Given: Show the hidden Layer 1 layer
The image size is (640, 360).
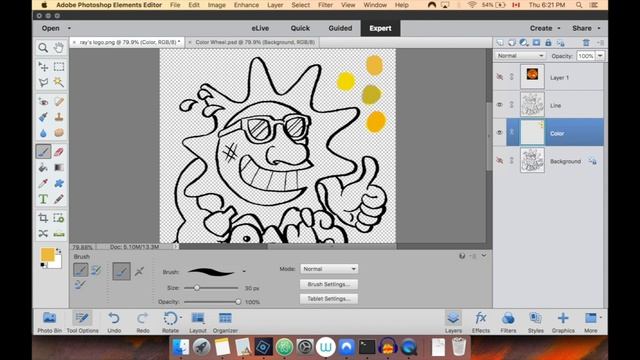Looking at the screenshot, I should 500,77.
